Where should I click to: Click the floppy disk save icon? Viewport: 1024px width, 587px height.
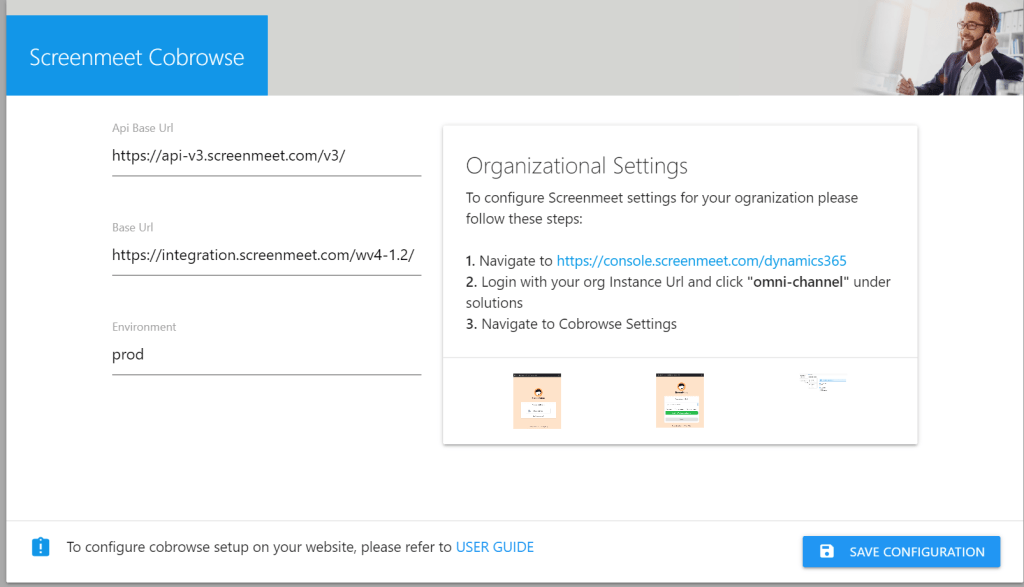[827, 551]
